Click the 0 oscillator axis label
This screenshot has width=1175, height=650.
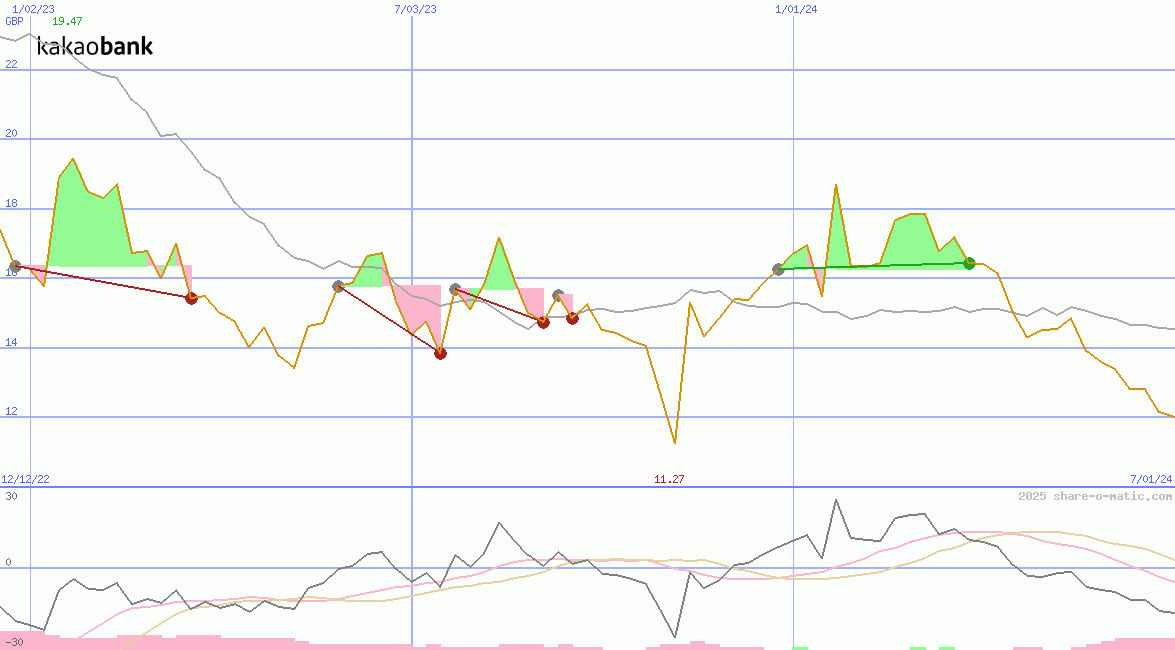tap(8, 563)
